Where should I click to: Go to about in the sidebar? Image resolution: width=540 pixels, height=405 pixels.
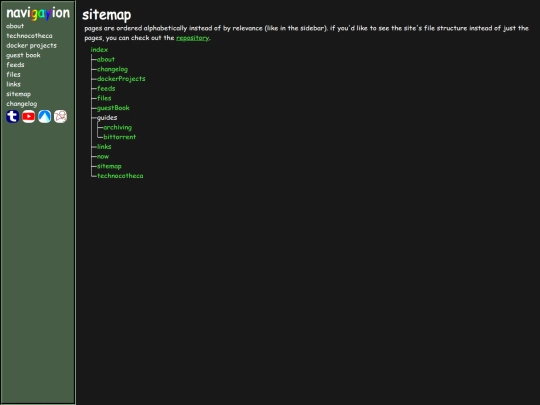pyautogui.click(x=15, y=26)
